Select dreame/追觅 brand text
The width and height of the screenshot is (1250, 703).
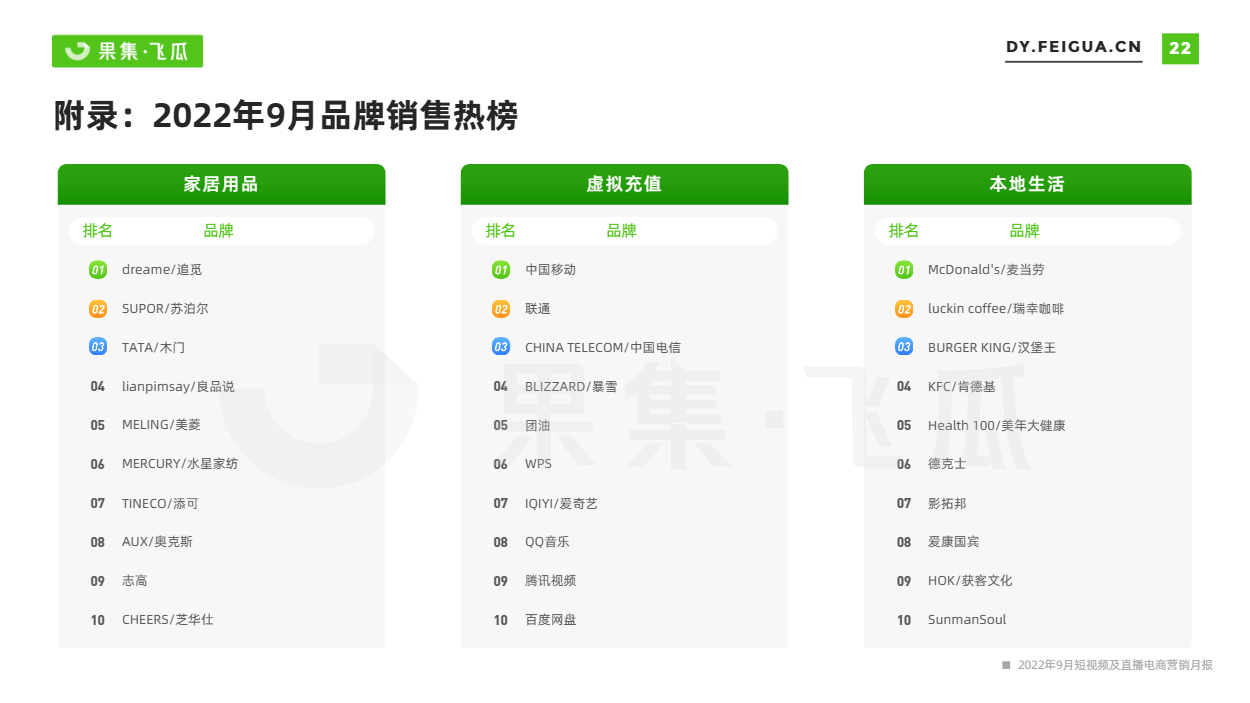click(x=162, y=270)
